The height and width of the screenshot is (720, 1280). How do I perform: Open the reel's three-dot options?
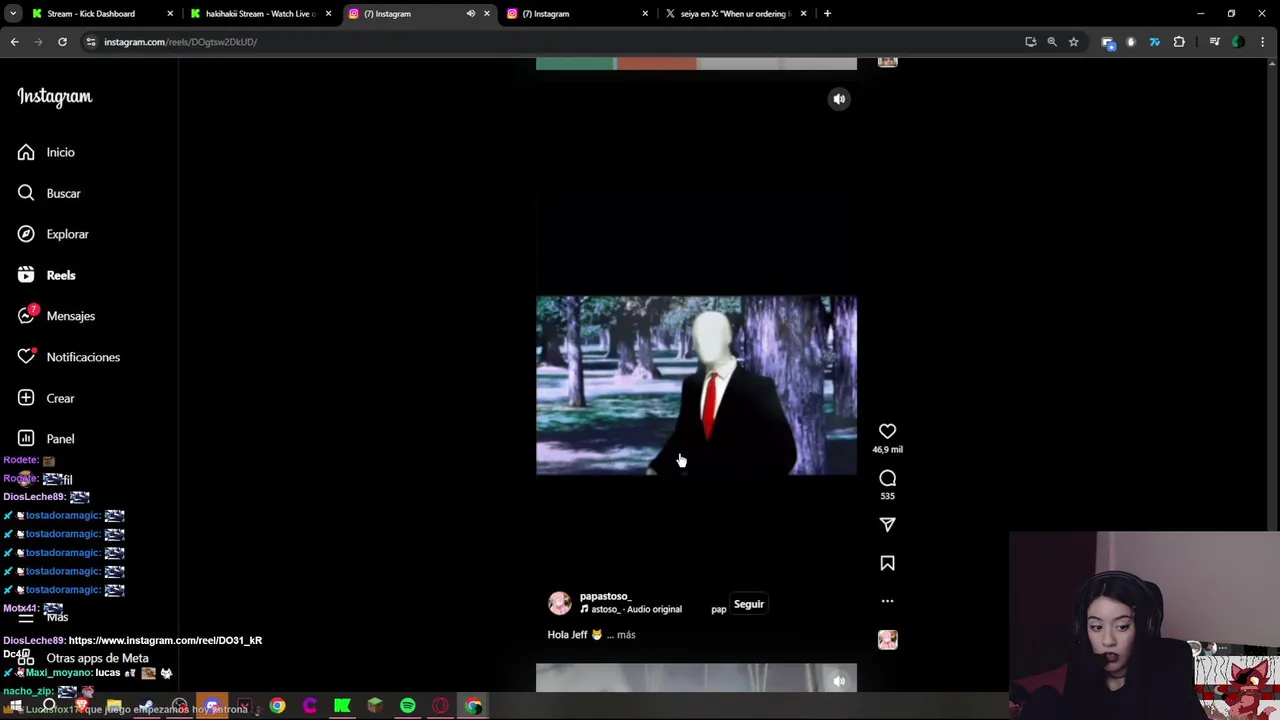(x=887, y=601)
